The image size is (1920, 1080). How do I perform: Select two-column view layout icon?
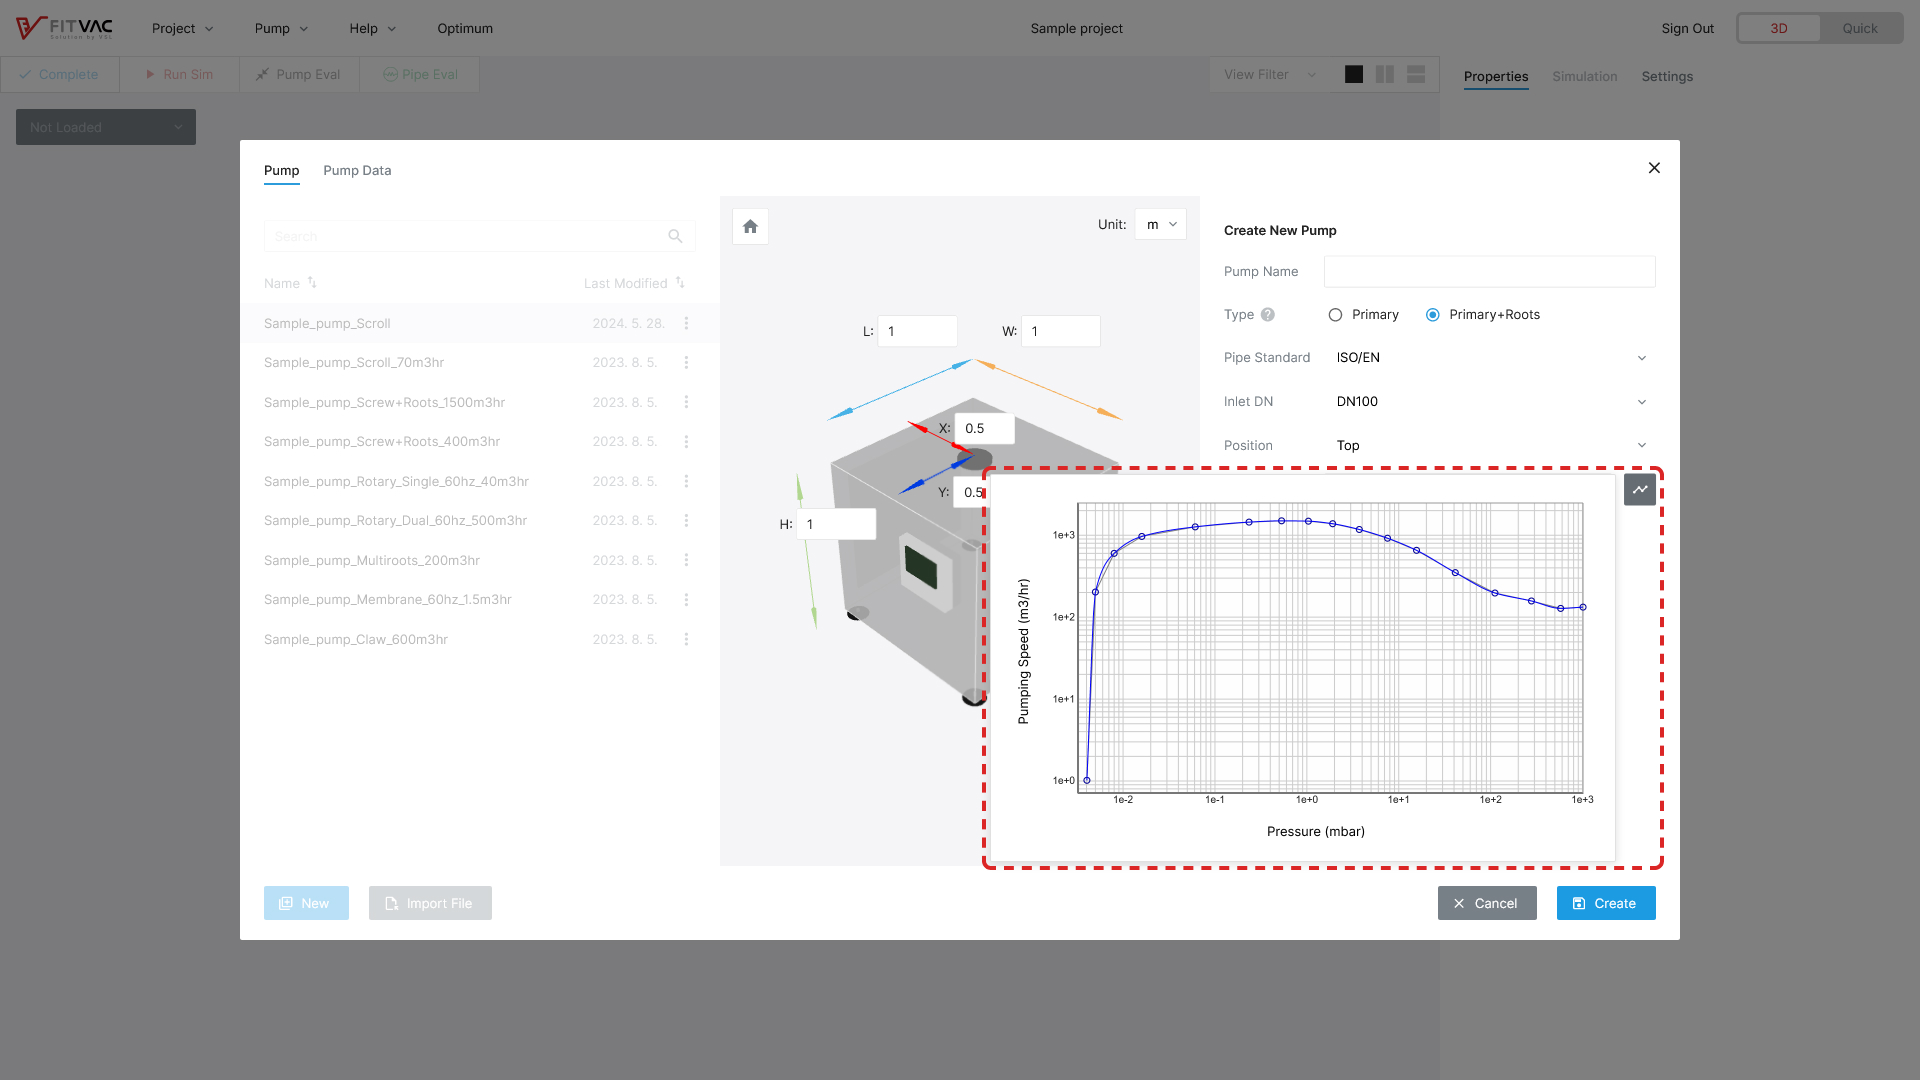1385,74
